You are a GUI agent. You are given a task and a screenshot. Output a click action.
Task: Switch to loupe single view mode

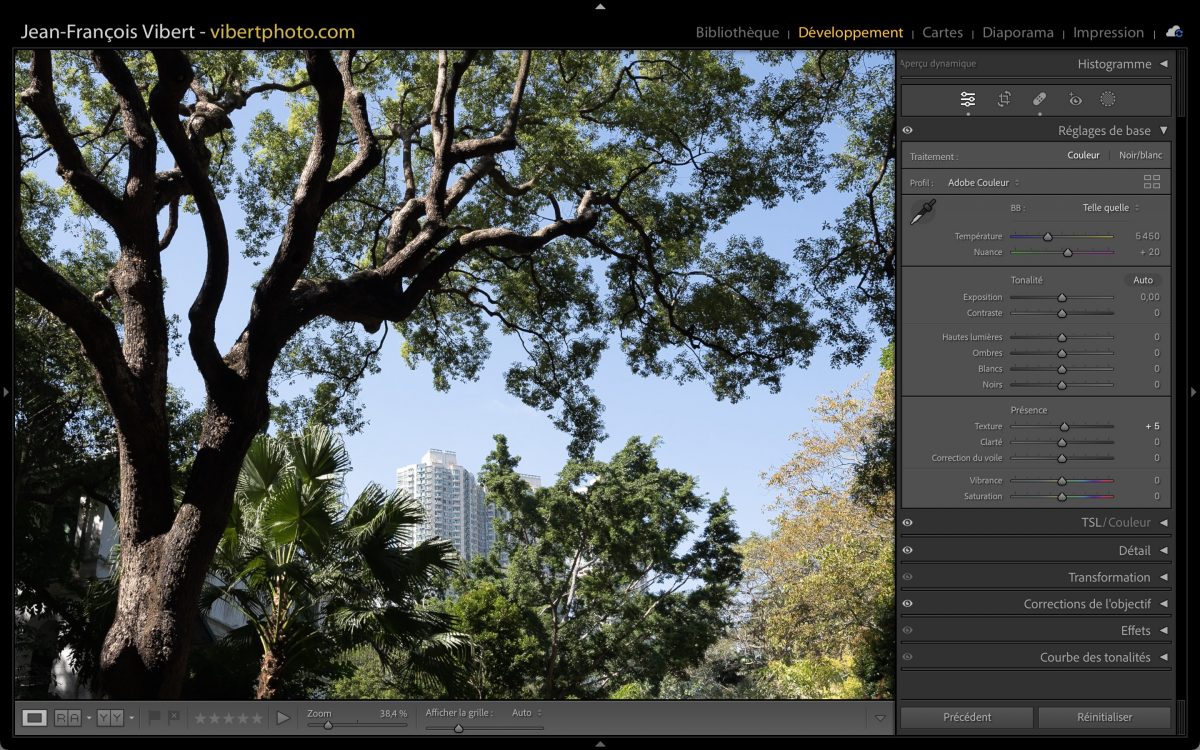click(x=35, y=717)
